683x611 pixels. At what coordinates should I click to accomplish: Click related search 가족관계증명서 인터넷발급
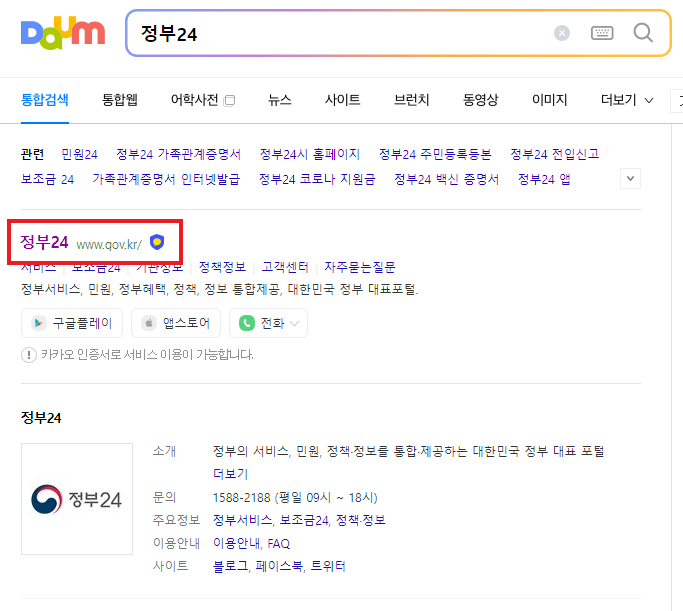click(166, 179)
